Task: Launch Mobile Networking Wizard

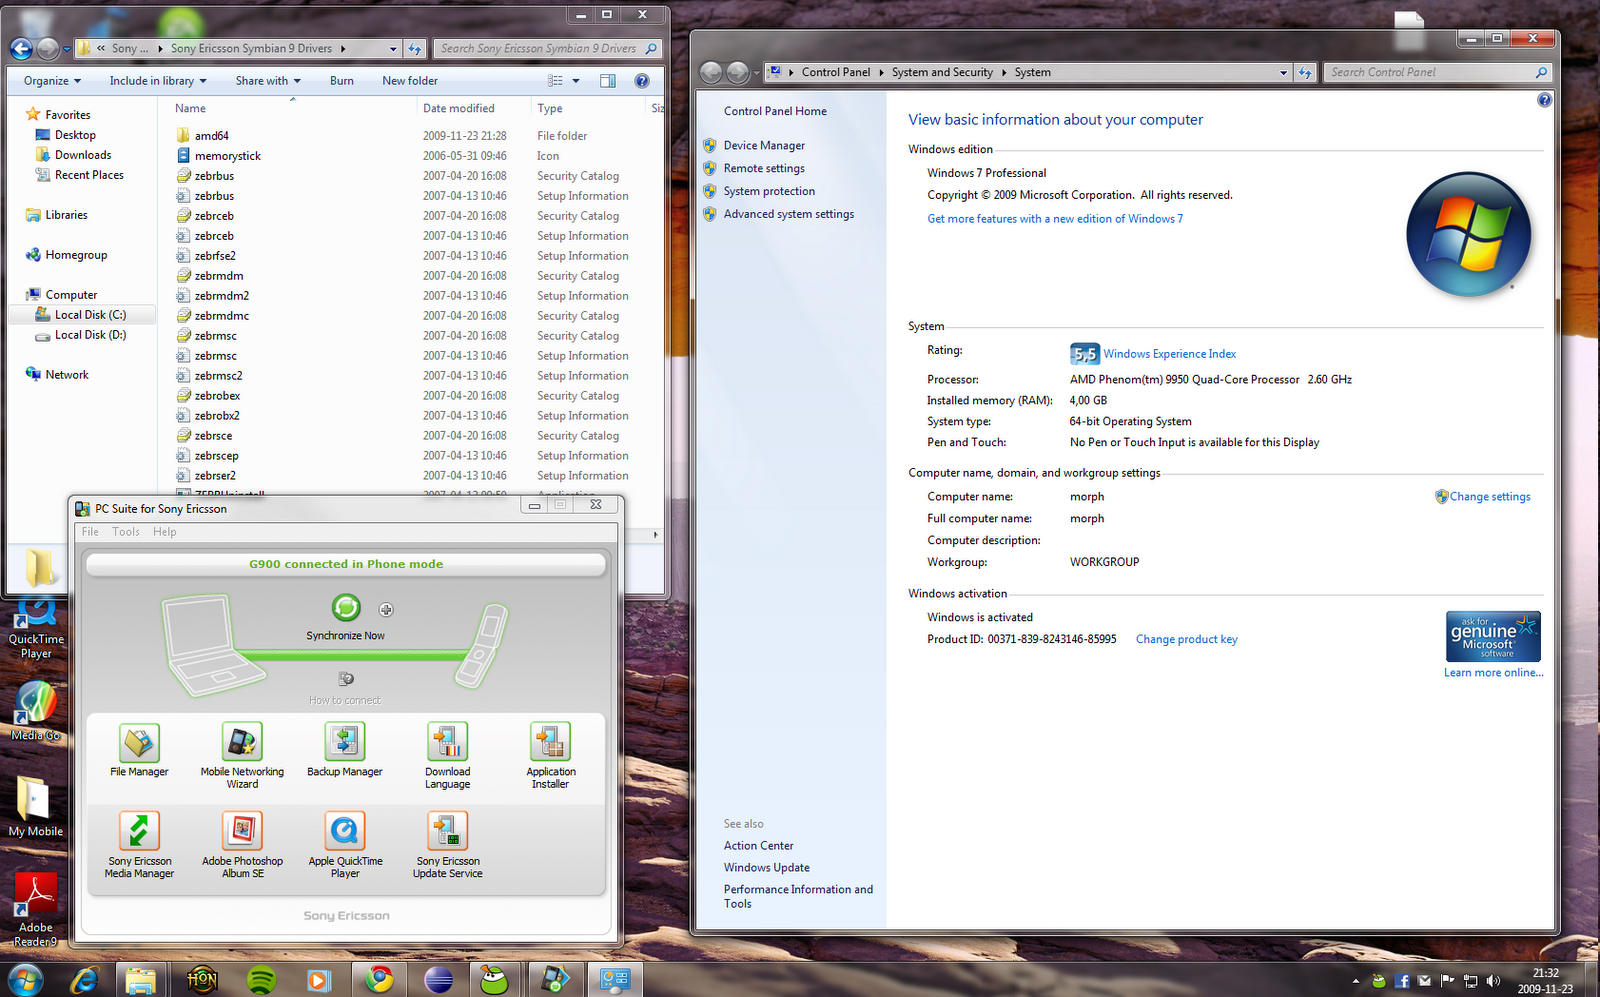Action: click(242, 742)
